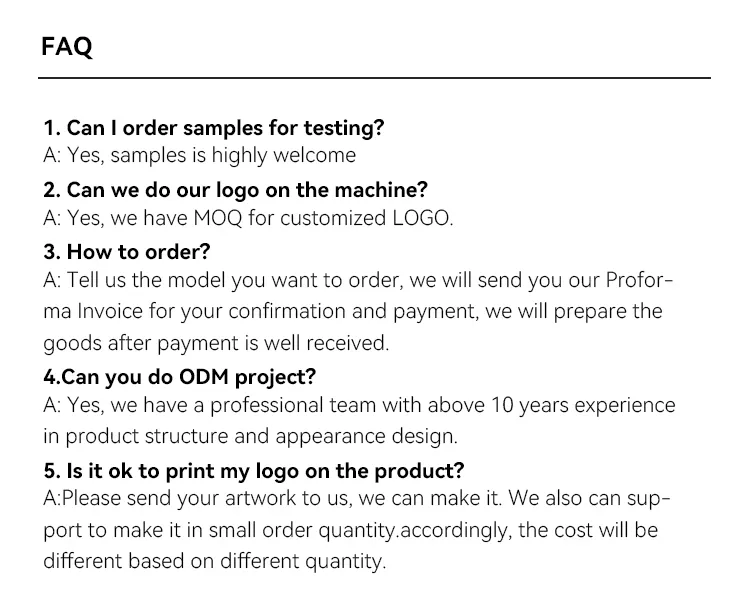Click the line "goods after payment is well received."

(215, 342)
